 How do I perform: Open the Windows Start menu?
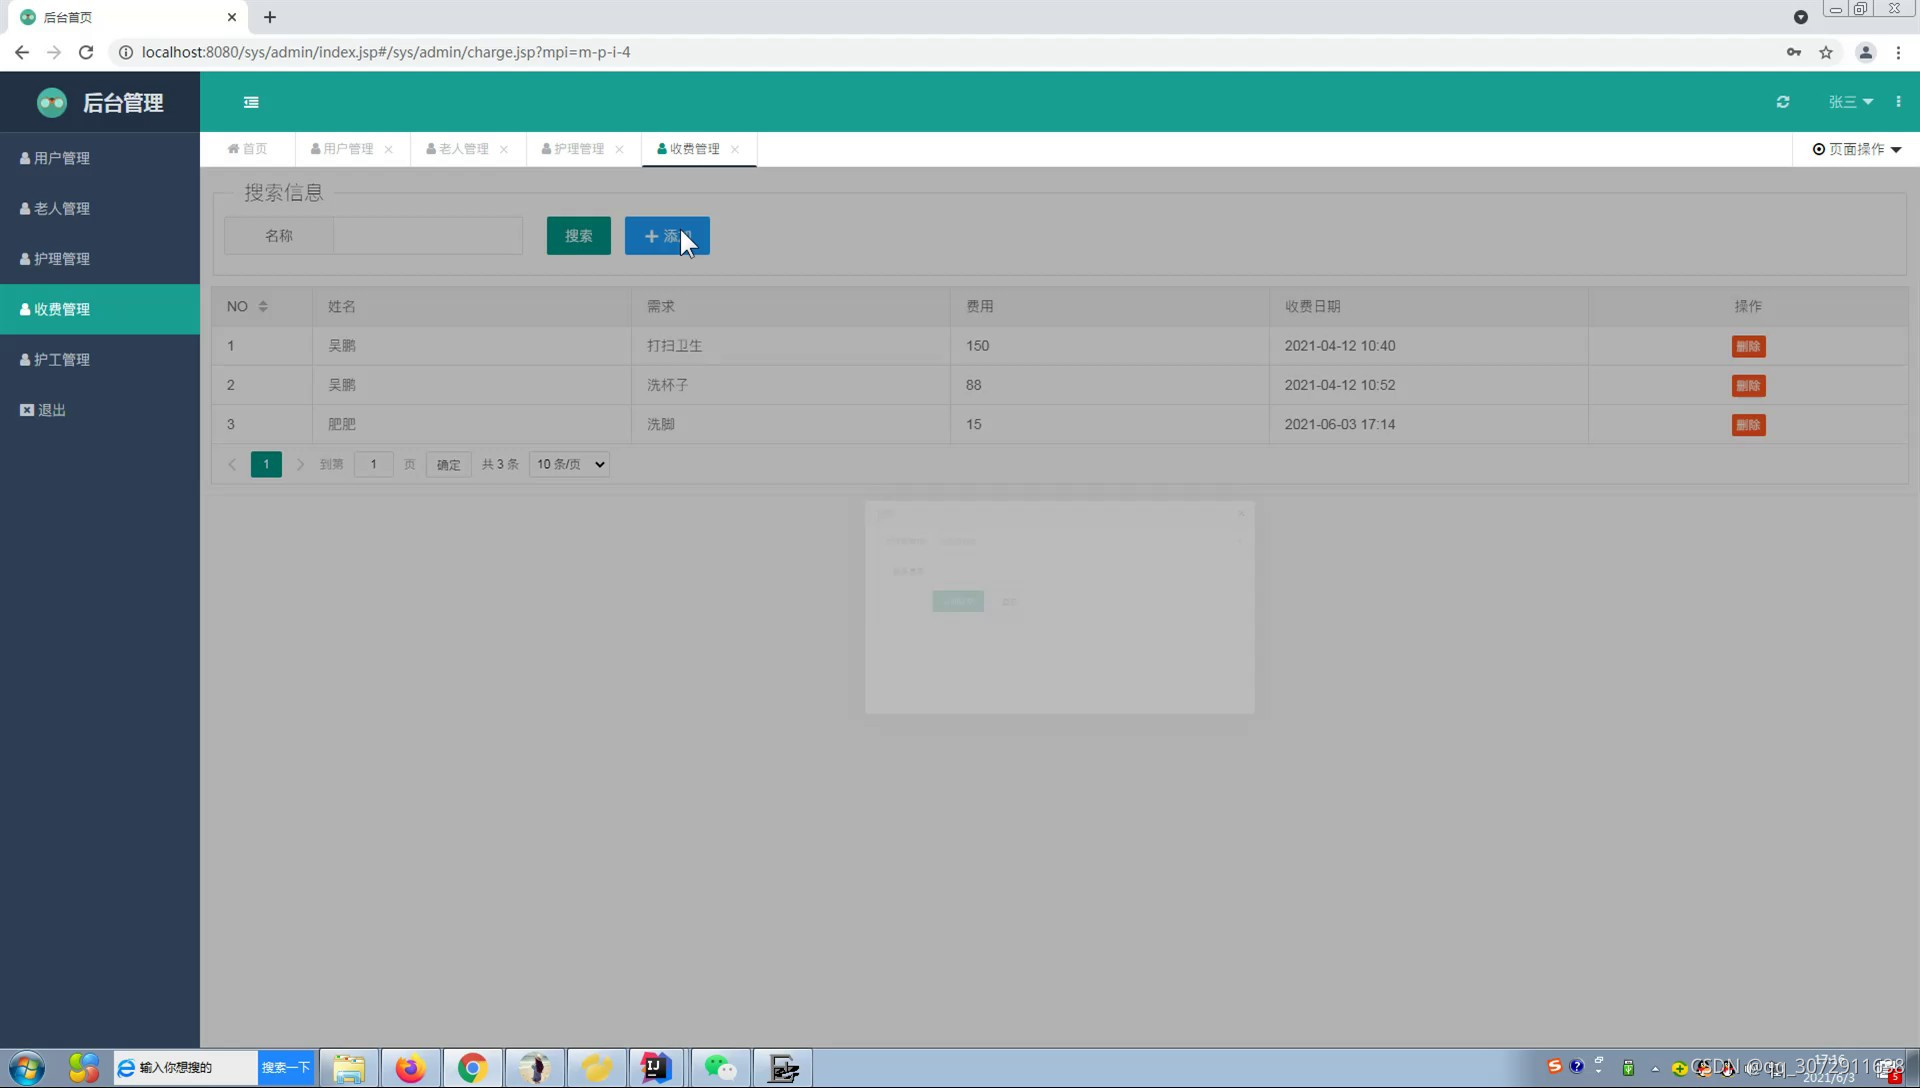(27, 1068)
